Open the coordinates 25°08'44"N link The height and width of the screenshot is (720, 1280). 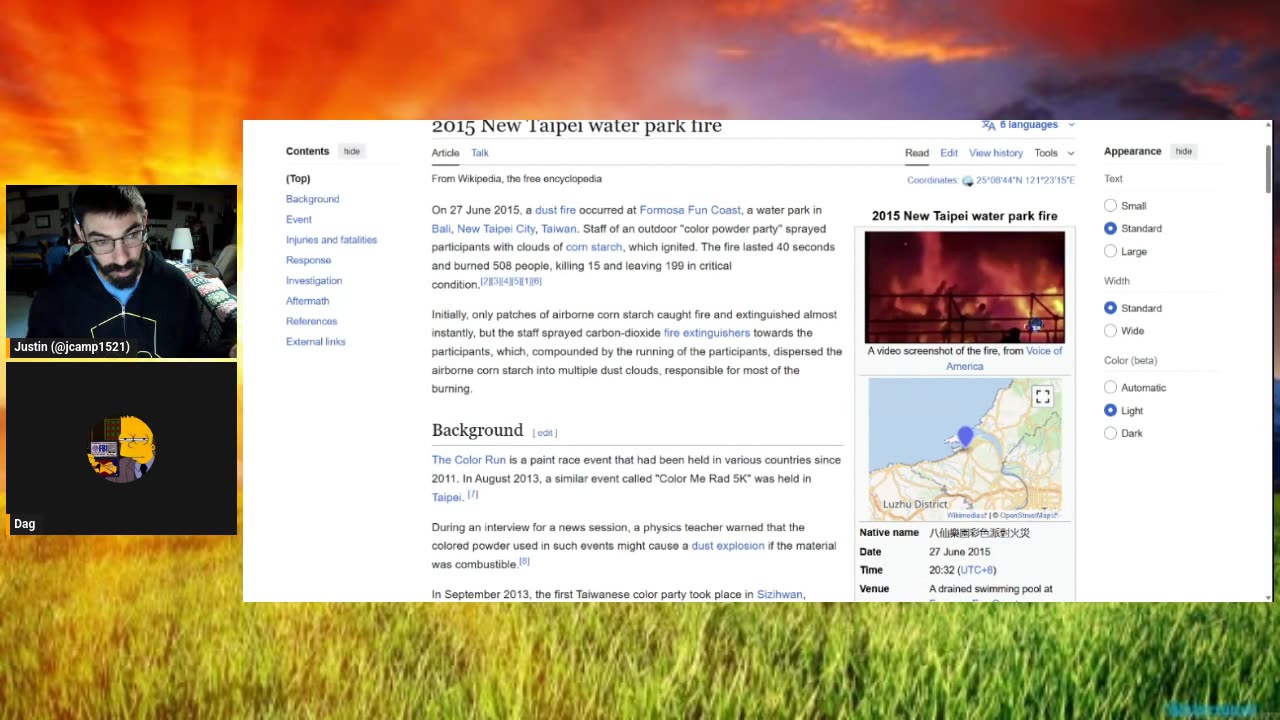(x=1025, y=181)
